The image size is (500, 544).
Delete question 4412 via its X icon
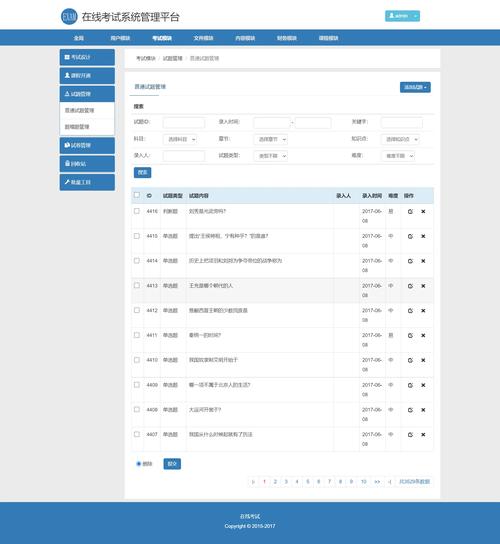coord(423,311)
